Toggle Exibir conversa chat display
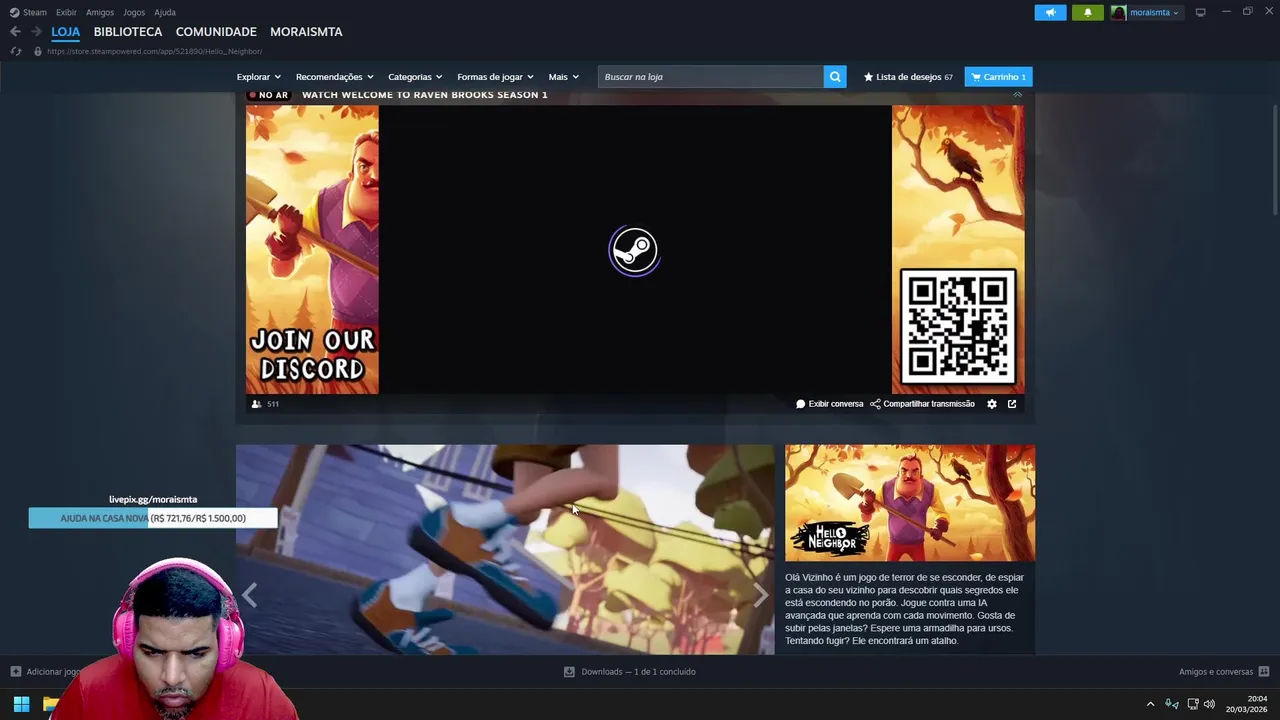Viewport: 1280px width, 720px height. pos(829,404)
